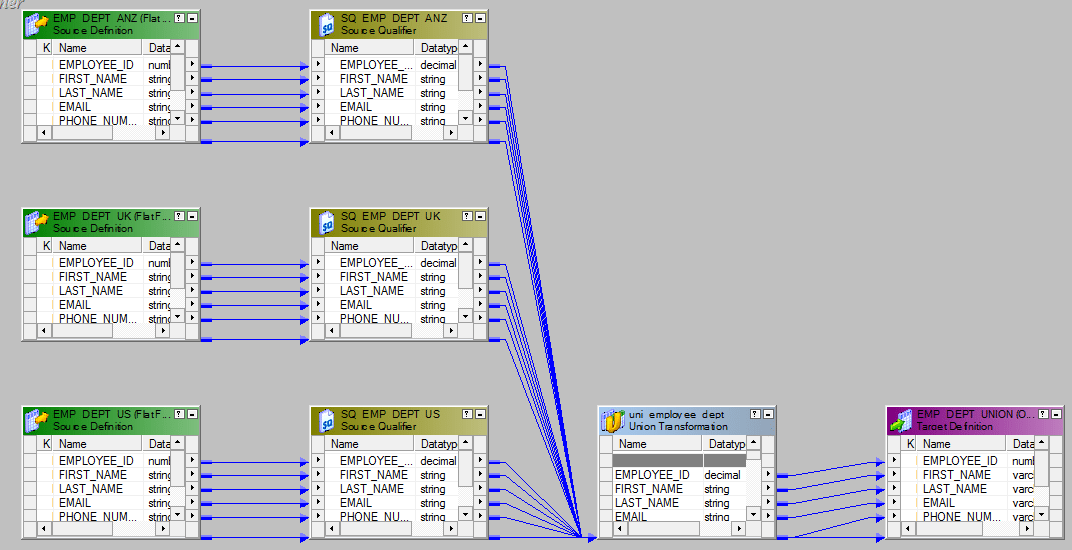Click FIRST_NAME input port arrow in SQ_EMP_DEPT_US
Viewport: 1072px width, 550px height.
point(318,475)
